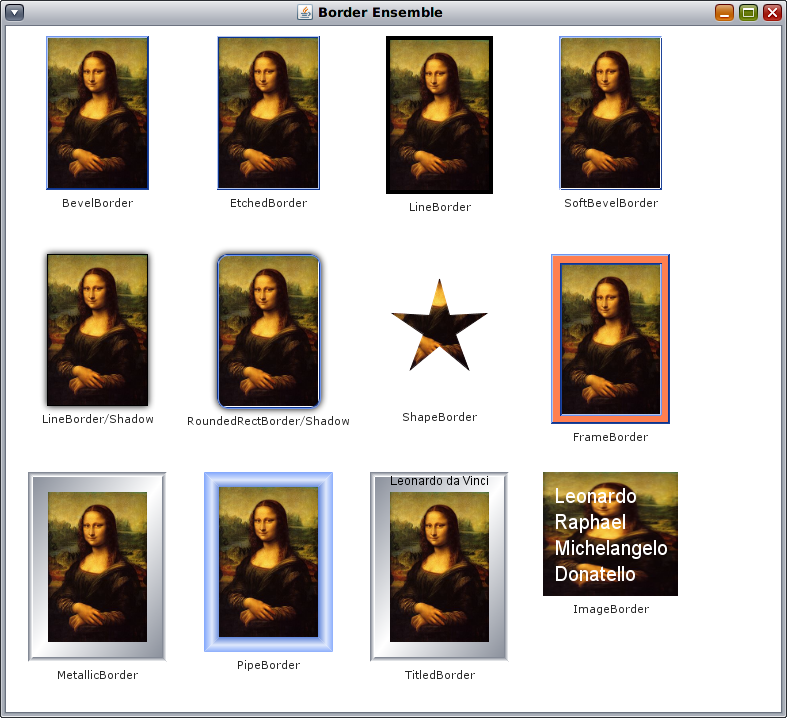Click the "BevelBorder" caption
The width and height of the screenshot is (787, 718).
click(97, 203)
